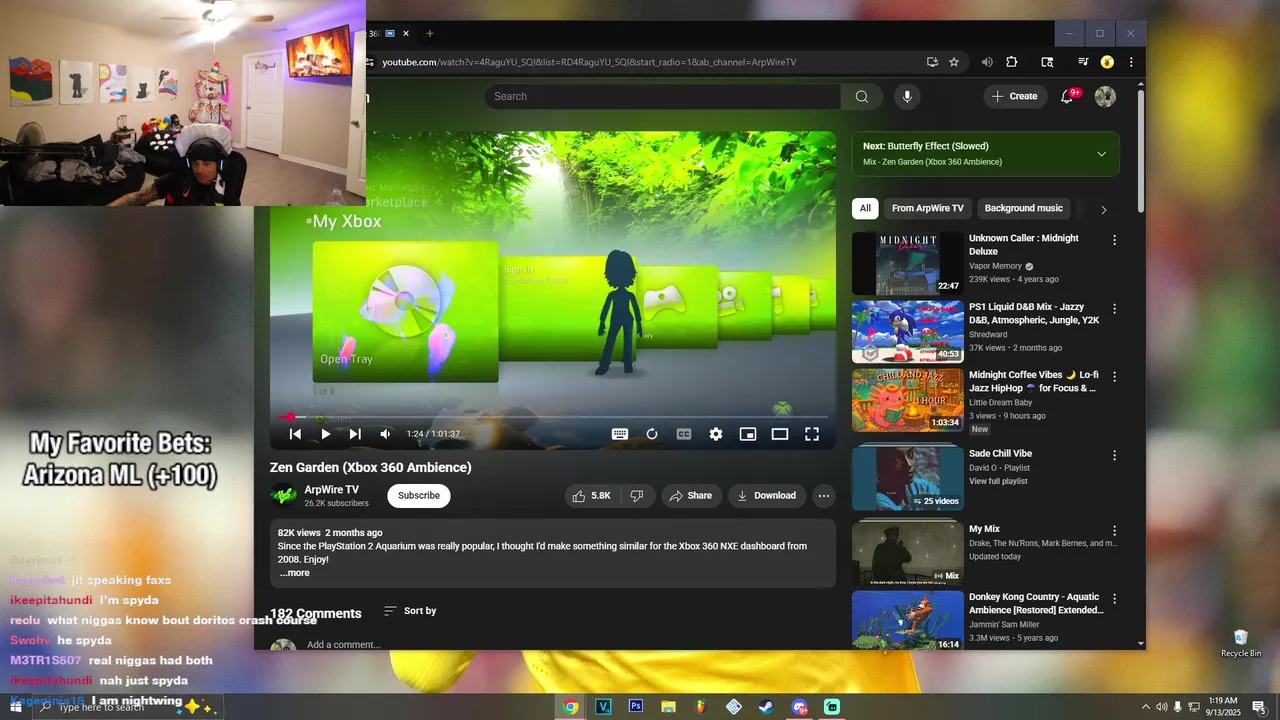
Task: Open options for PS1 Liquid D&B Mix
Action: tap(1114, 309)
